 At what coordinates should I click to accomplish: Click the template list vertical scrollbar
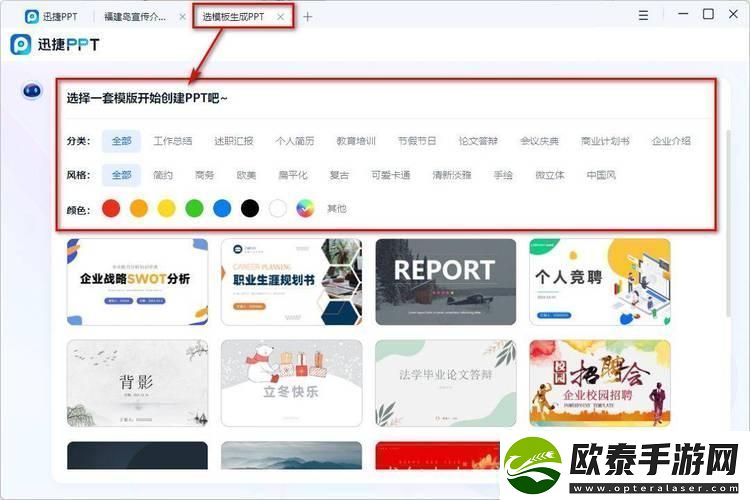pos(728,223)
